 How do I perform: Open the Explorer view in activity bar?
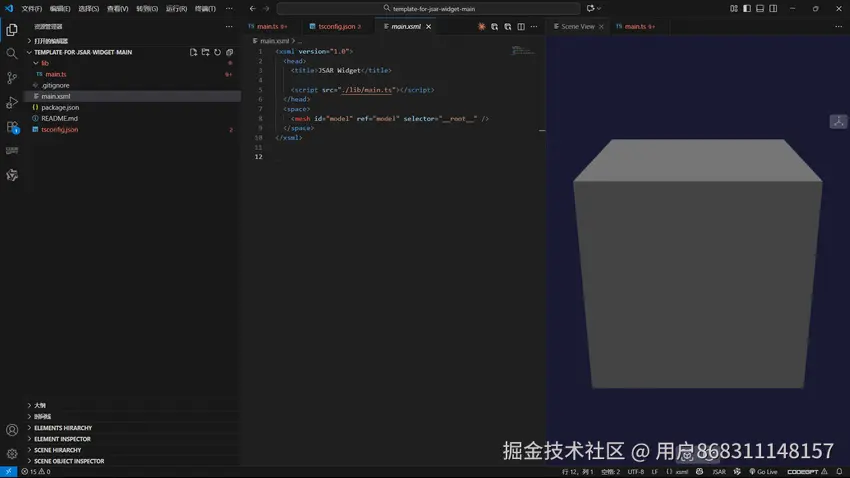[x=12, y=30]
